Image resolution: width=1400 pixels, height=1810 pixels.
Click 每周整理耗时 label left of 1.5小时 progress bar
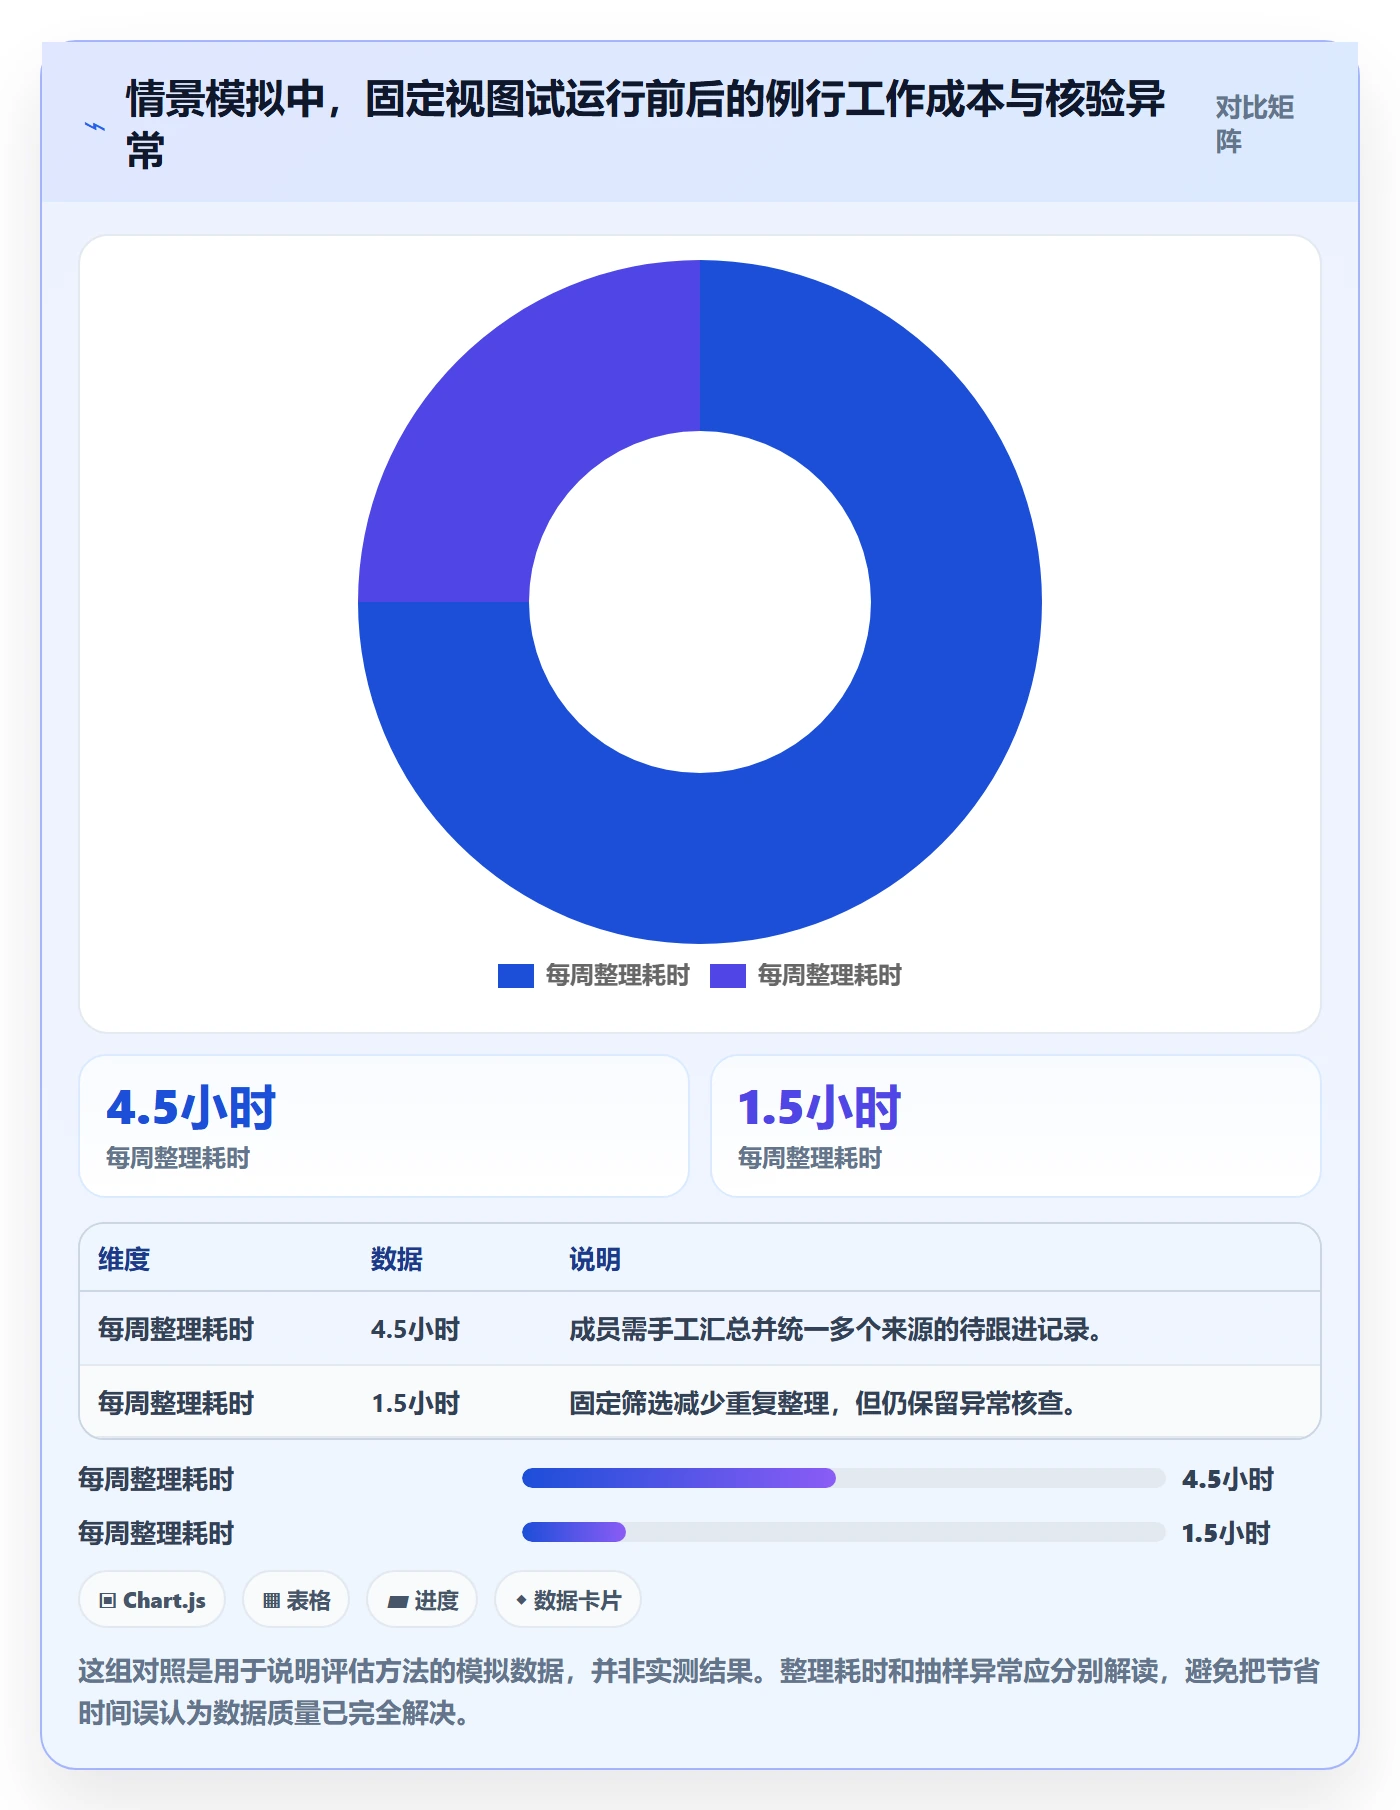[x=156, y=1533]
